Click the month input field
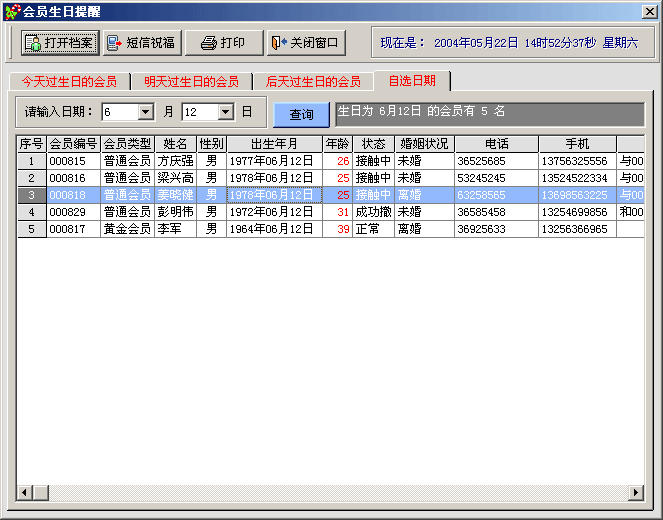The image size is (663, 520). pos(119,113)
